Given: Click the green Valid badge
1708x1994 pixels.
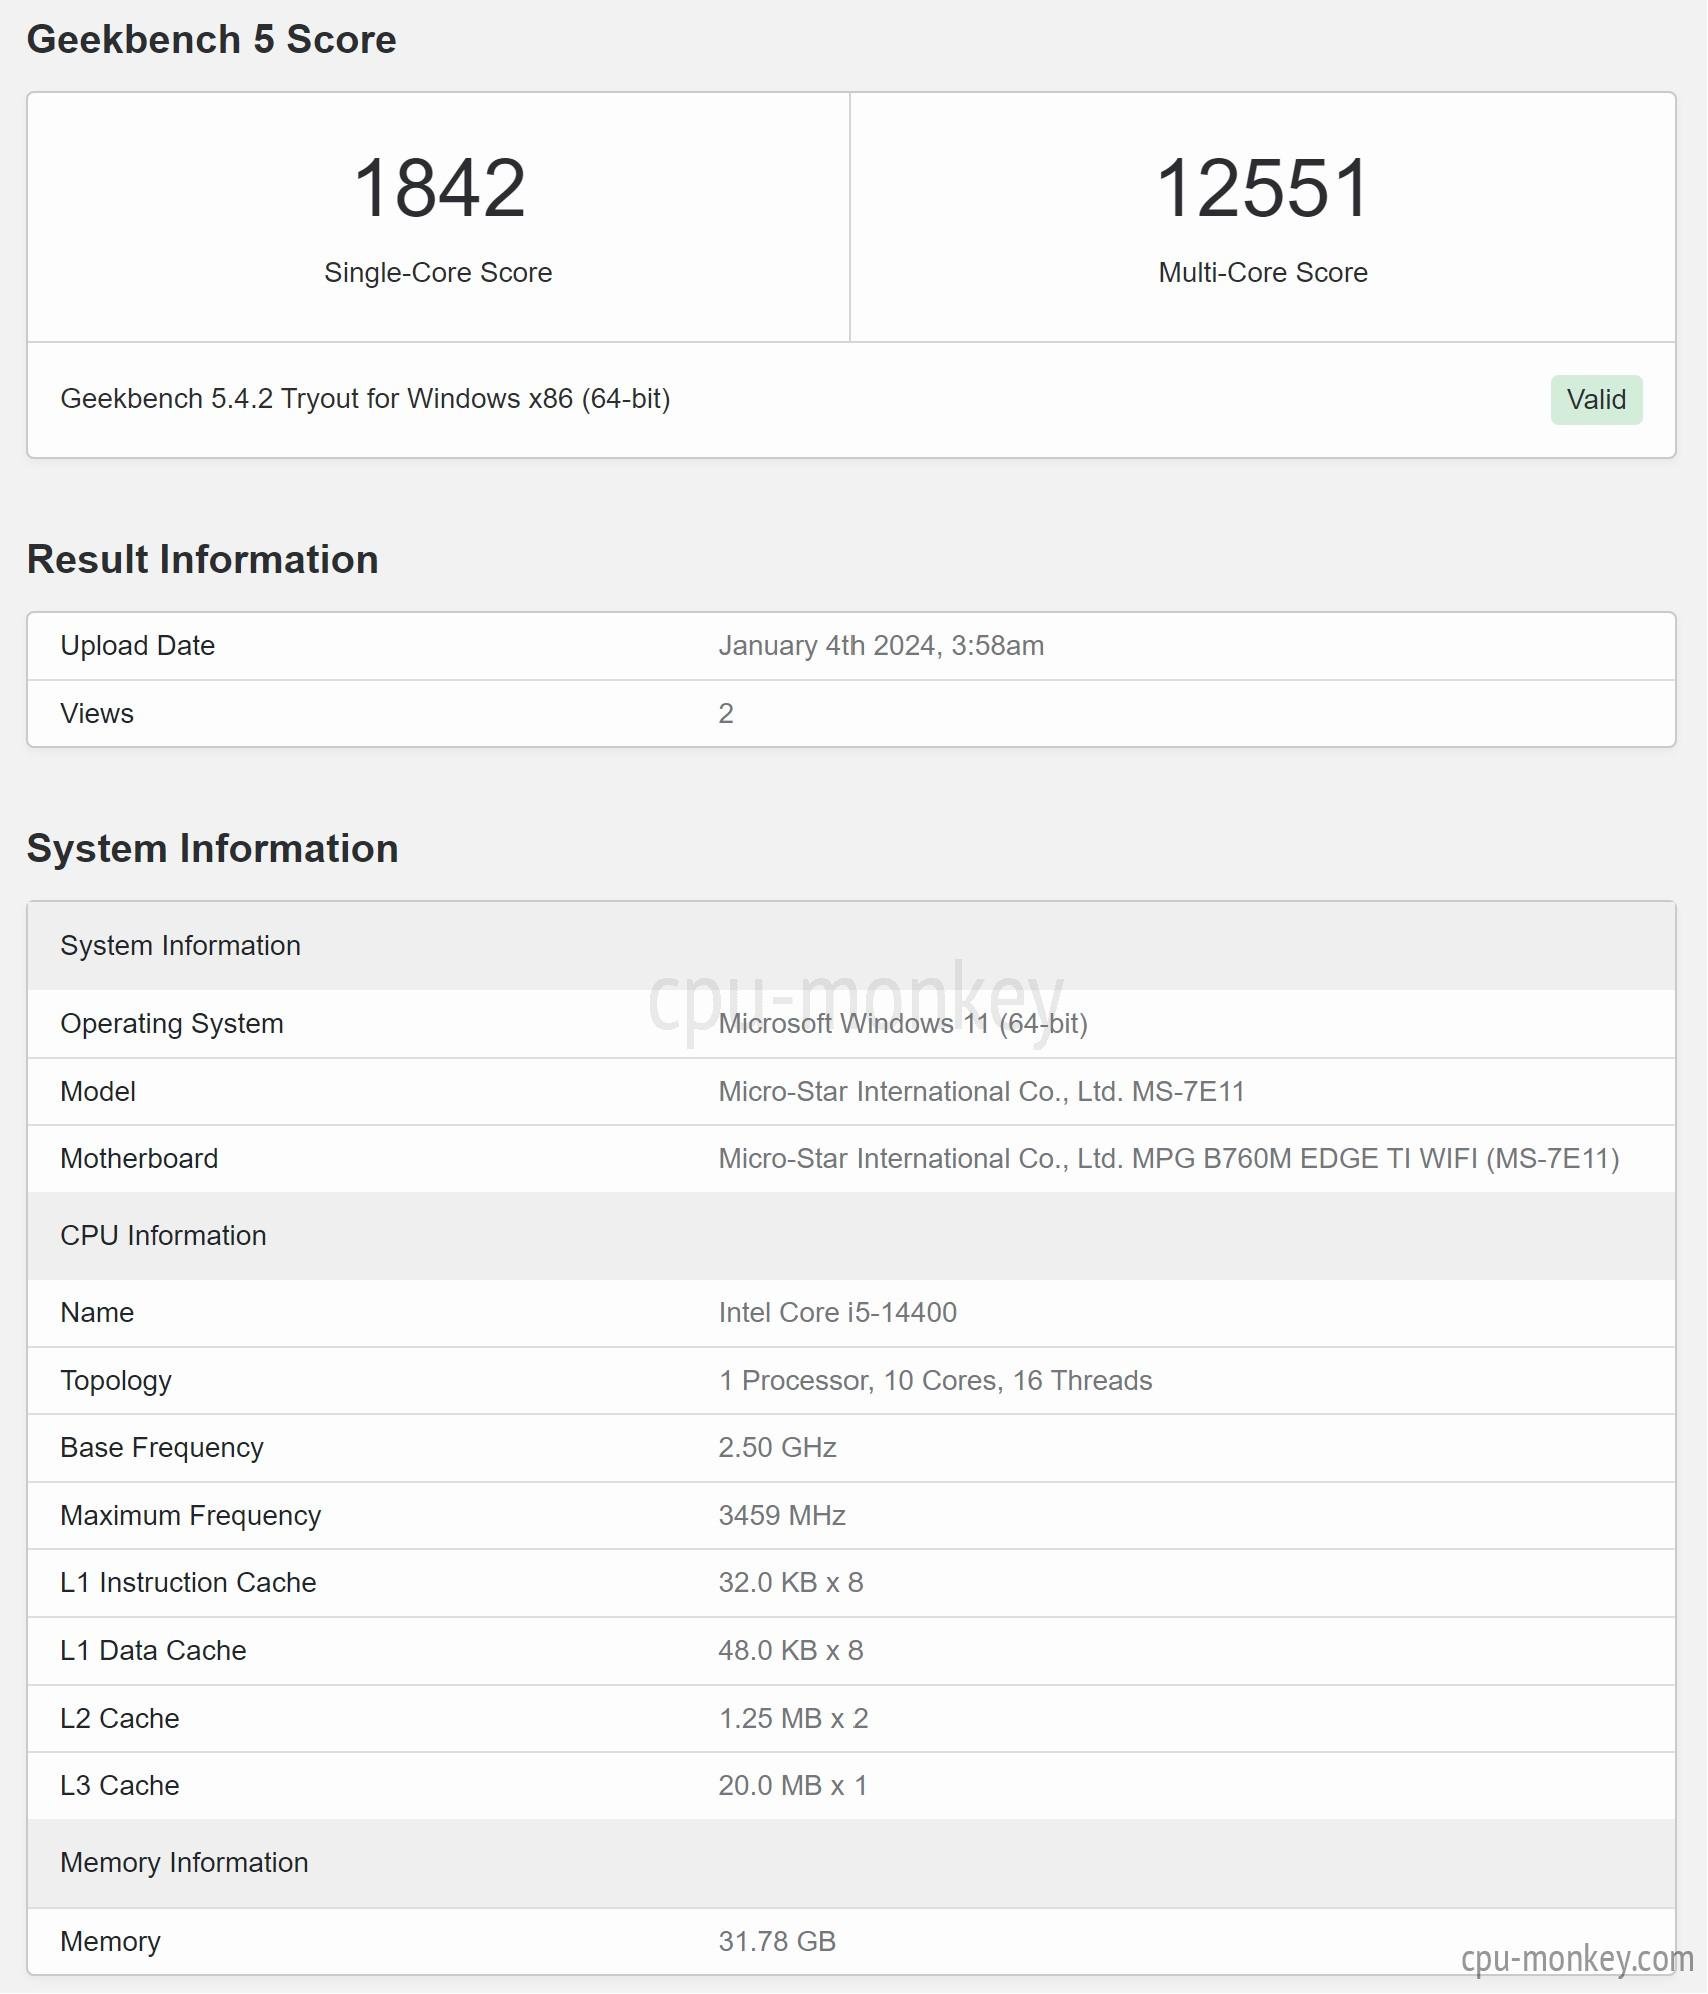Looking at the screenshot, I should (x=1596, y=400).
